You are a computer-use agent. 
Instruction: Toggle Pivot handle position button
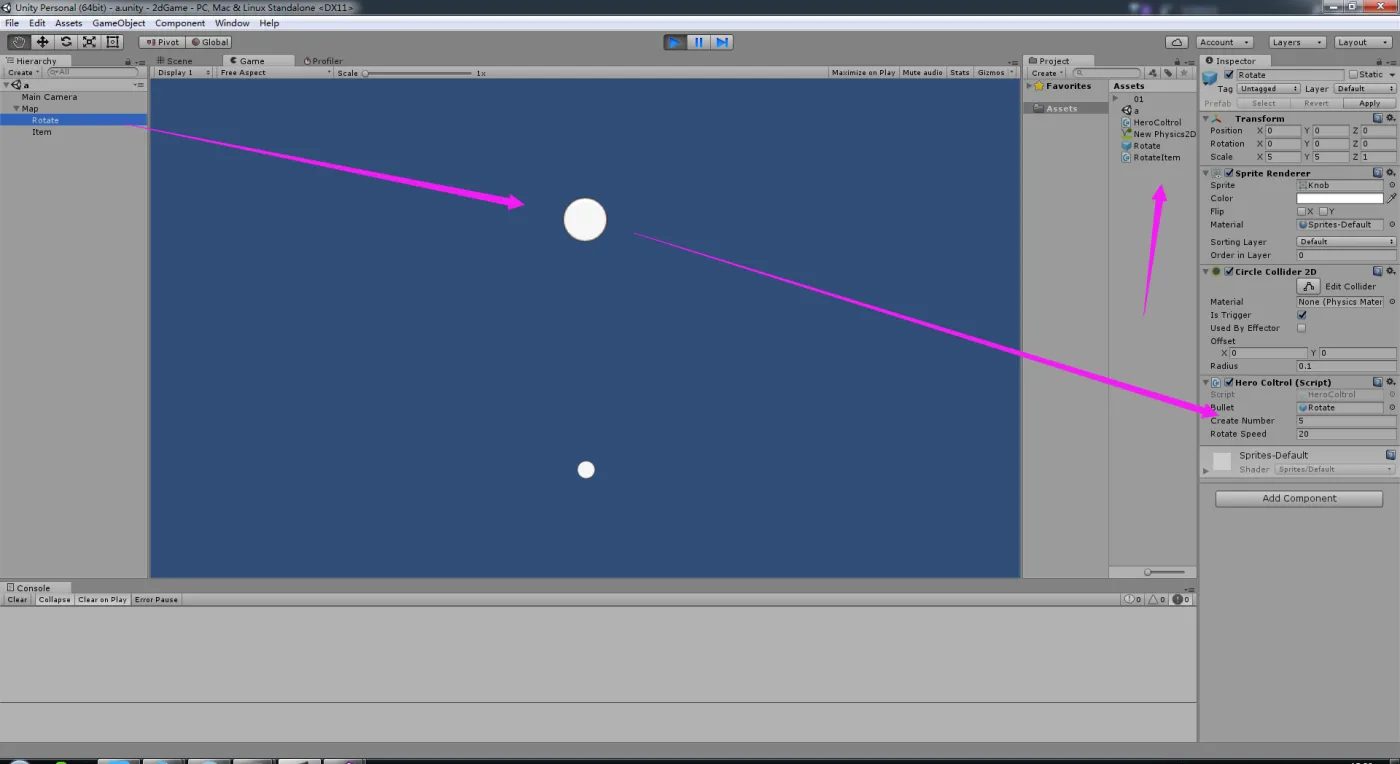pyautogui.click(x=161, y=42)
